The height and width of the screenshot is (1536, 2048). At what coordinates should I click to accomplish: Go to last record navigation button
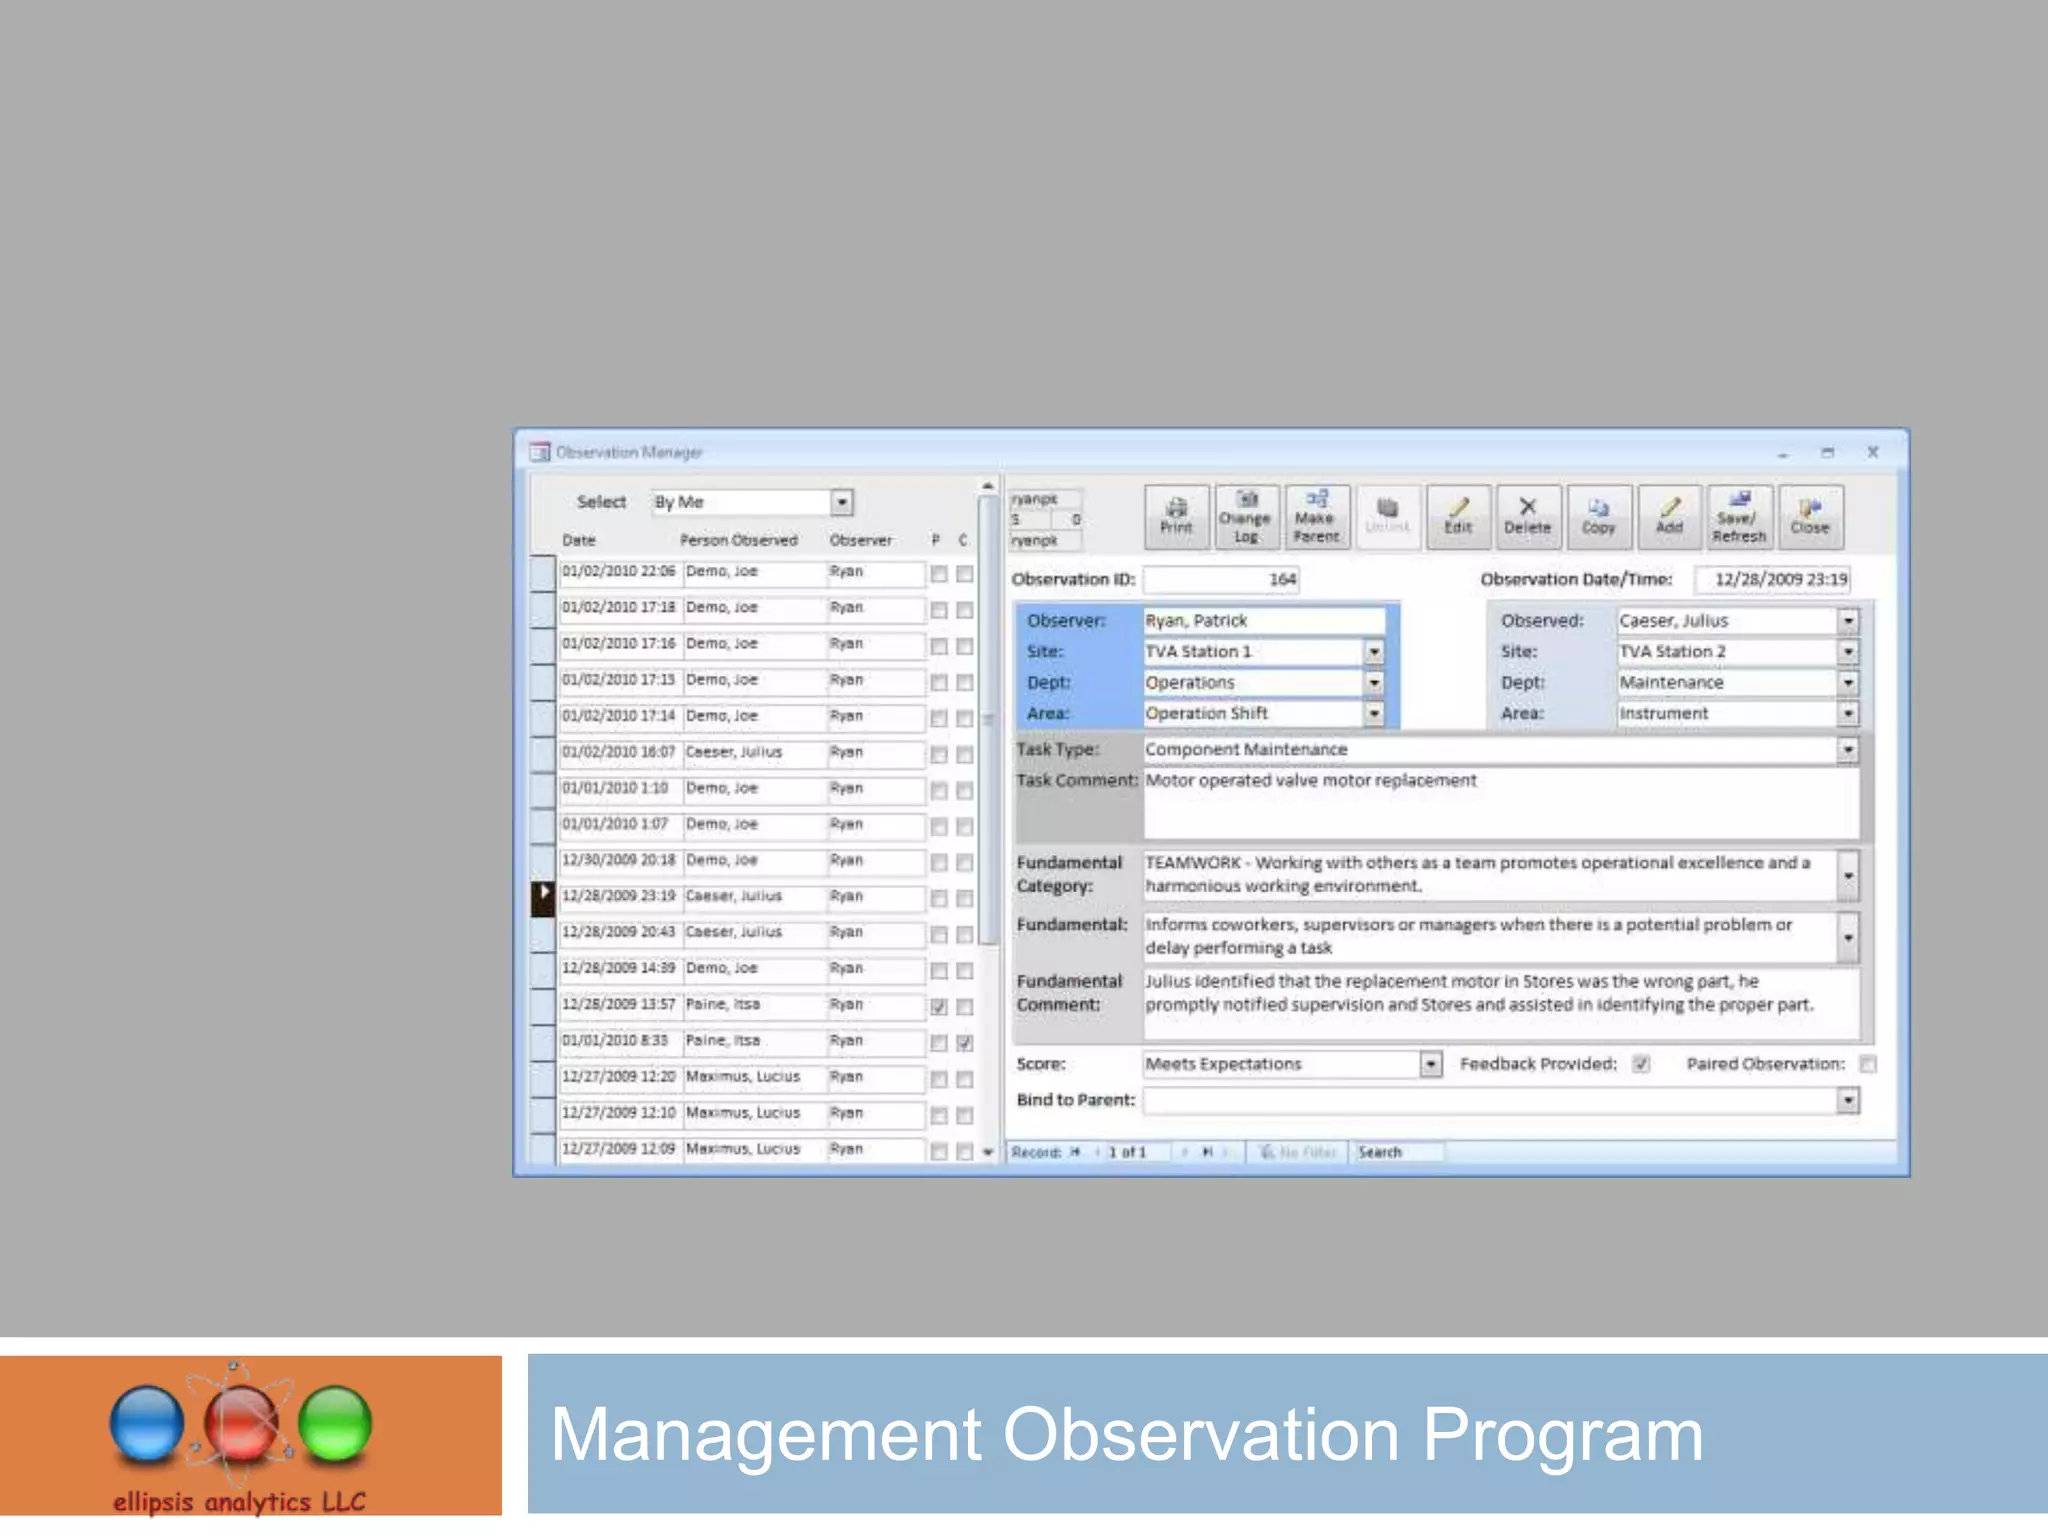coord(1207,1152)
